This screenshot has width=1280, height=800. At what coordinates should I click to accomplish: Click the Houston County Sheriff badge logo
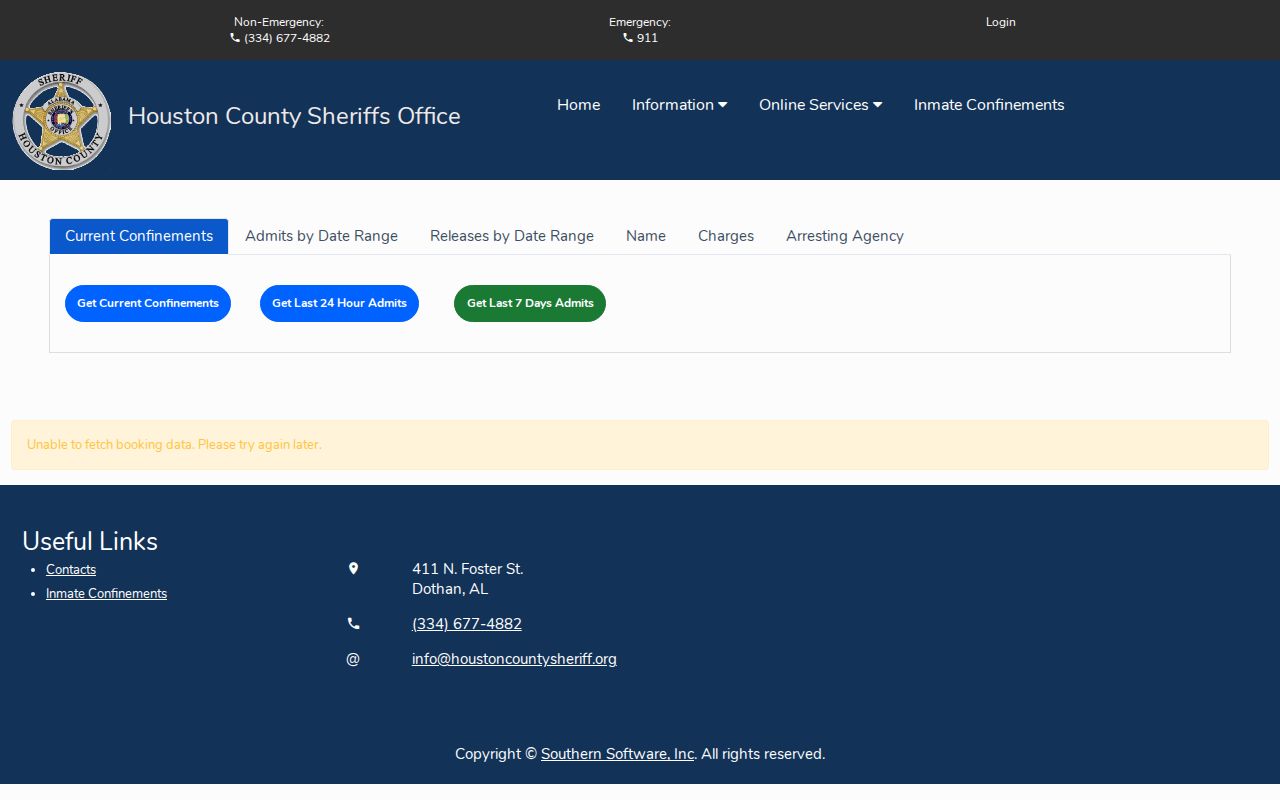[x=62, y=120]
